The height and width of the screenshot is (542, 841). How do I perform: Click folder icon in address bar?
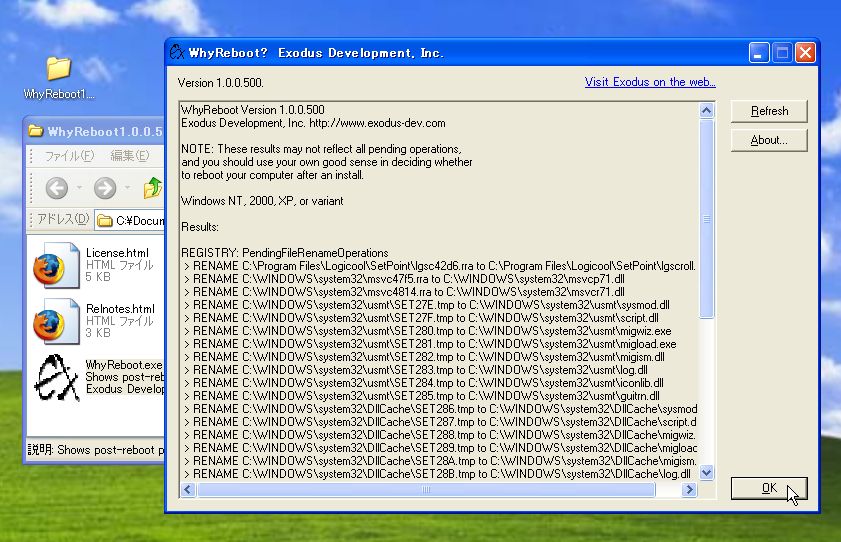coord(105,220)
